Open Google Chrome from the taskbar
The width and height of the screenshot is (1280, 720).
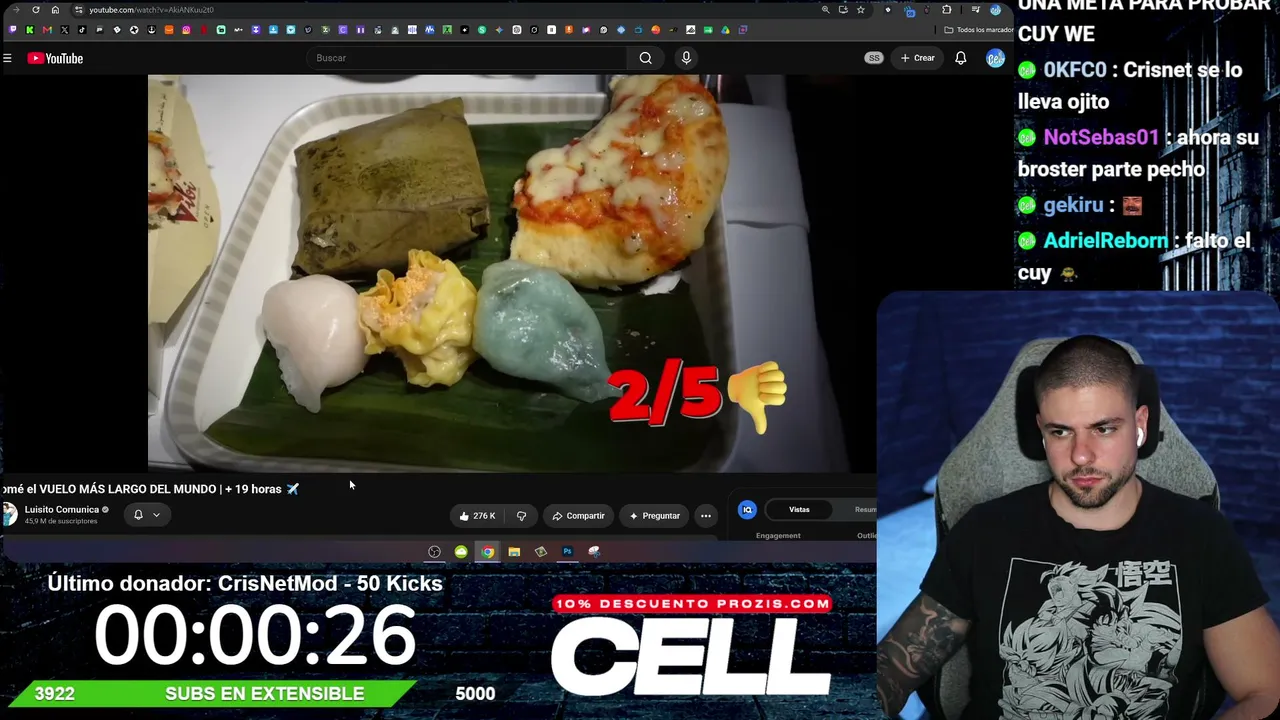click(487, 552)
